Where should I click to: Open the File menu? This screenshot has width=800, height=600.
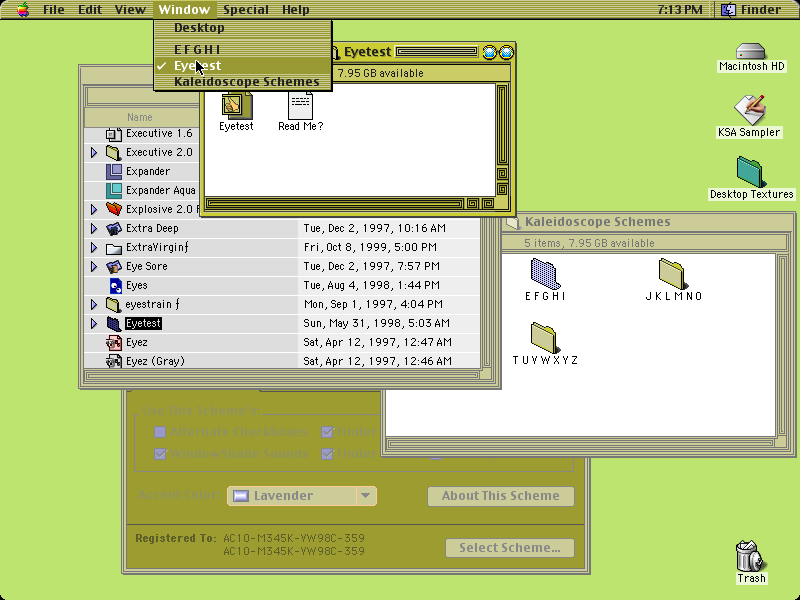point(54,9)
